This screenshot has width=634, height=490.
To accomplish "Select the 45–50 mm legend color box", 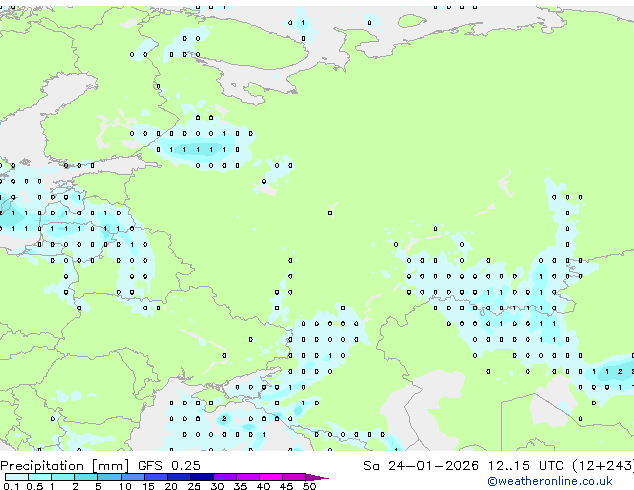I will 294,477.
